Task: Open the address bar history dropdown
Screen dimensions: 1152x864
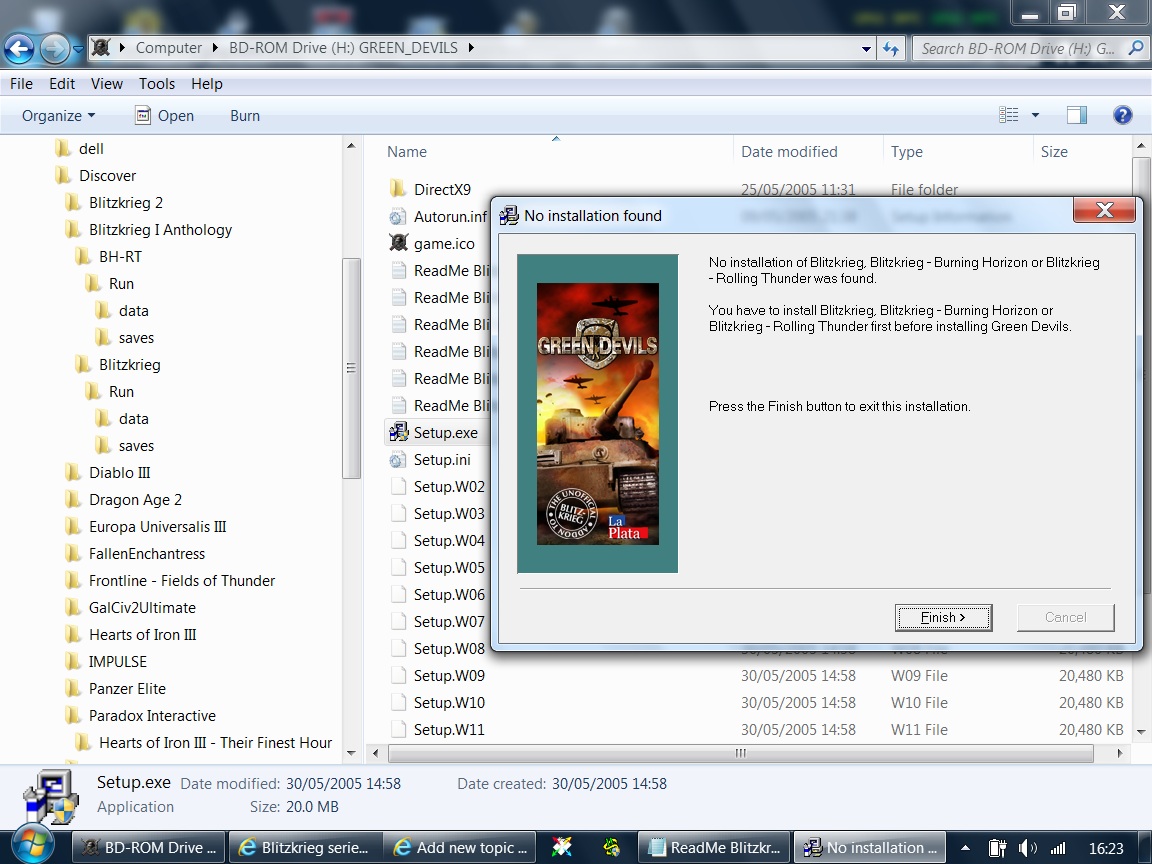Action: (866, 49)
